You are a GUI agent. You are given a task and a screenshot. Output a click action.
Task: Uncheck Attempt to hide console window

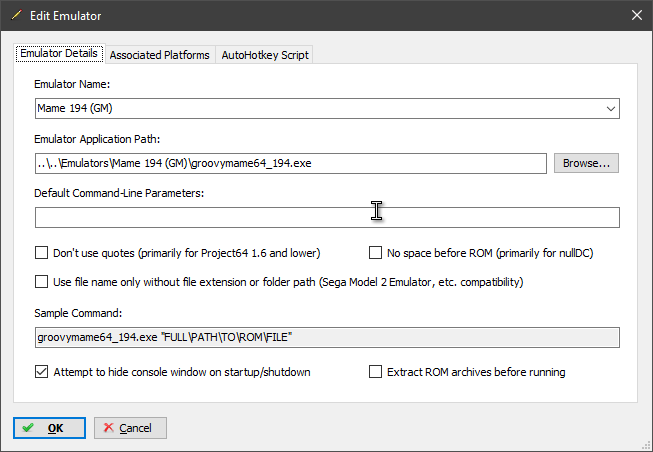click(x=42, y=372)
